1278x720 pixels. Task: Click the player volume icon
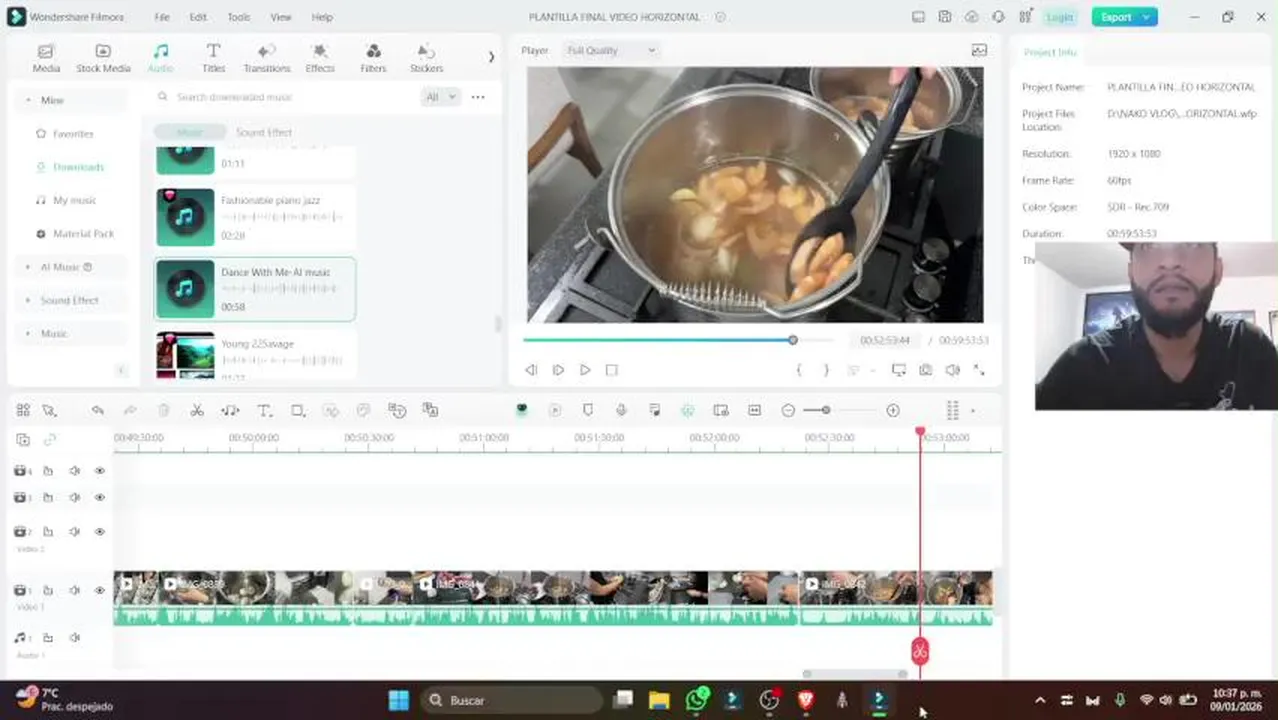coord(952,370)
